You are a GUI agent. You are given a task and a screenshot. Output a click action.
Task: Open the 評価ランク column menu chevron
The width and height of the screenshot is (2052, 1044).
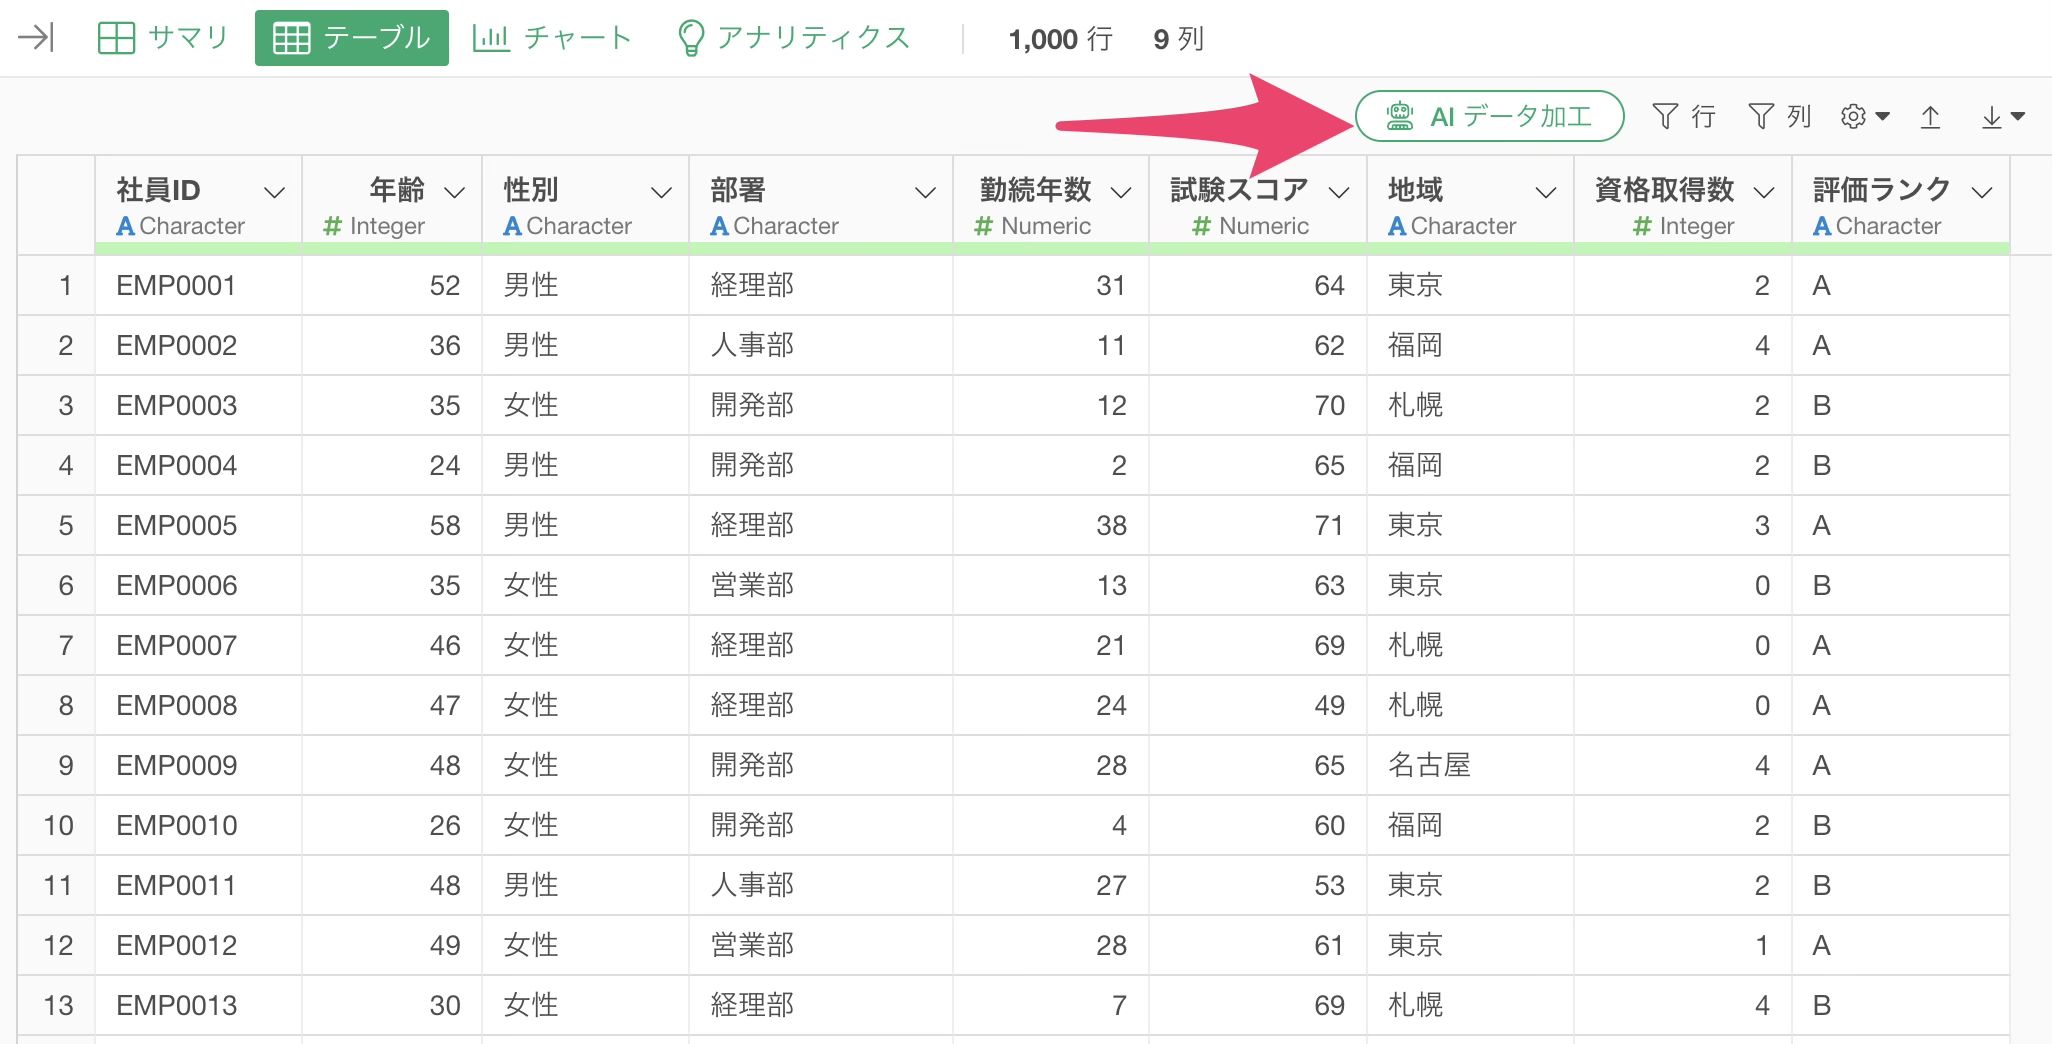click(1981, 192)
